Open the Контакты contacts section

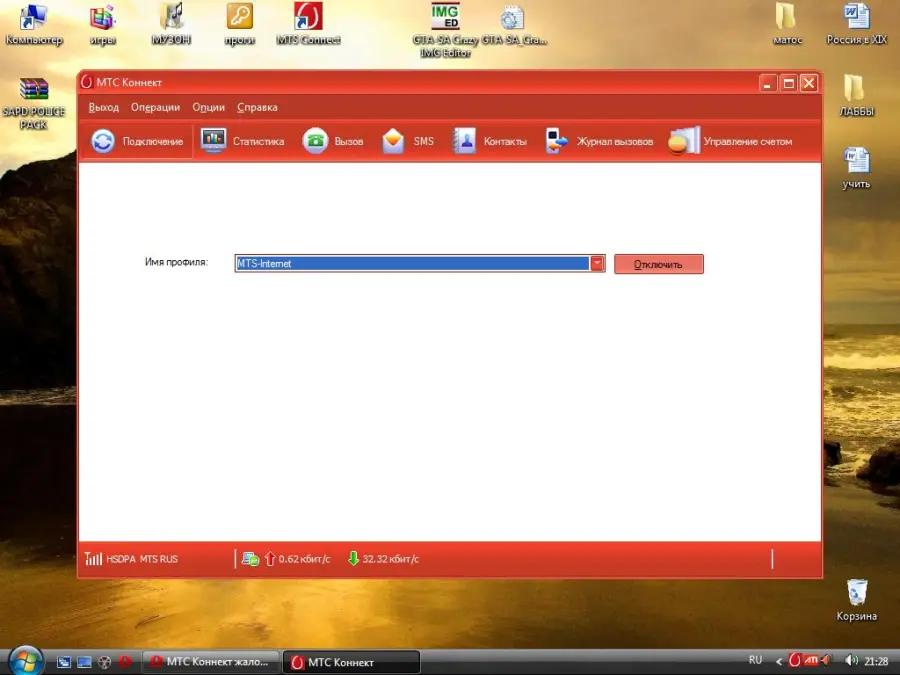click(489, 141)
